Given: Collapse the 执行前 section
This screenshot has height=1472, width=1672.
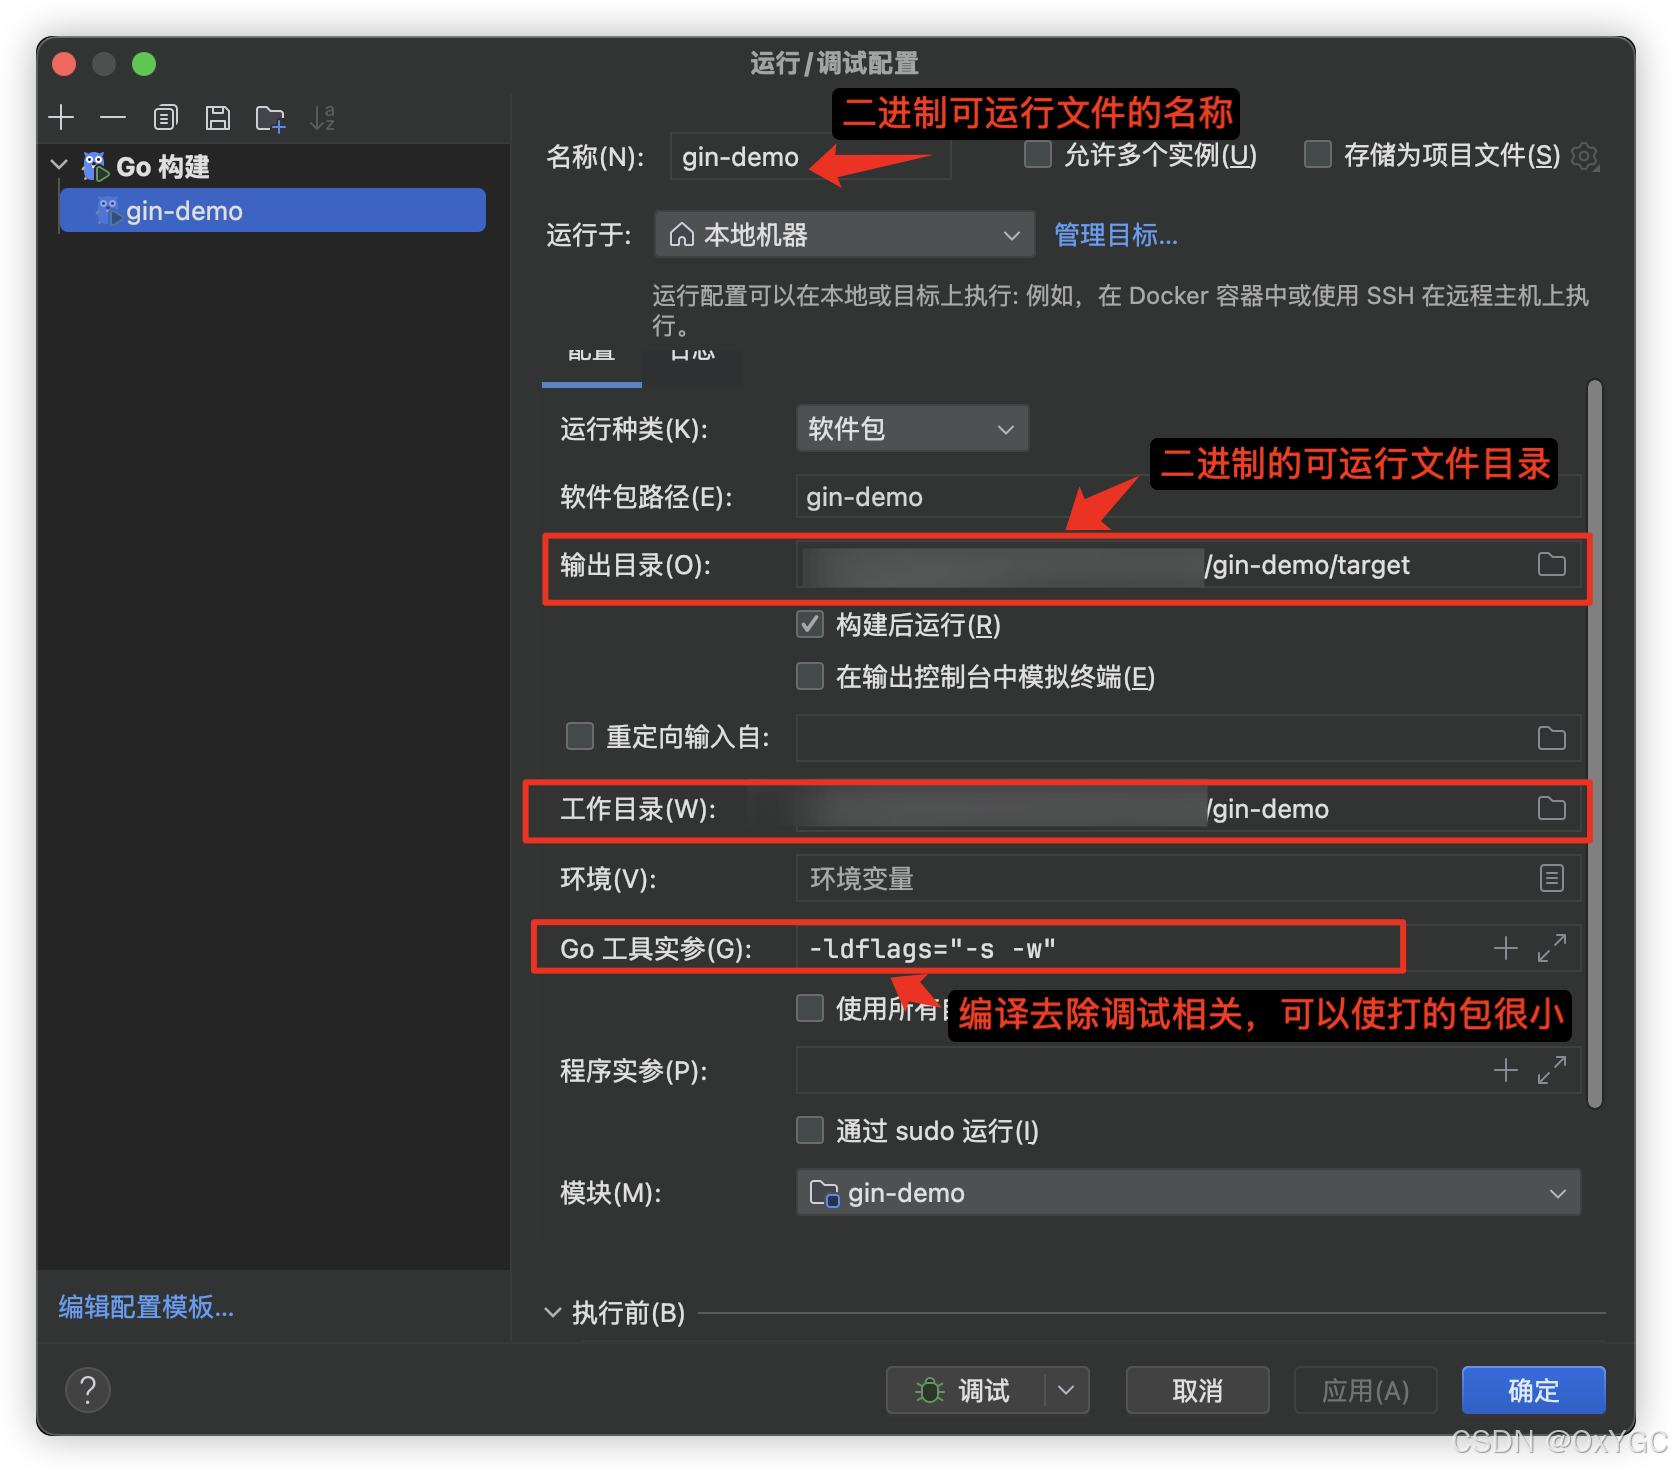Looking at the screenshot, I should (553, 1312).
